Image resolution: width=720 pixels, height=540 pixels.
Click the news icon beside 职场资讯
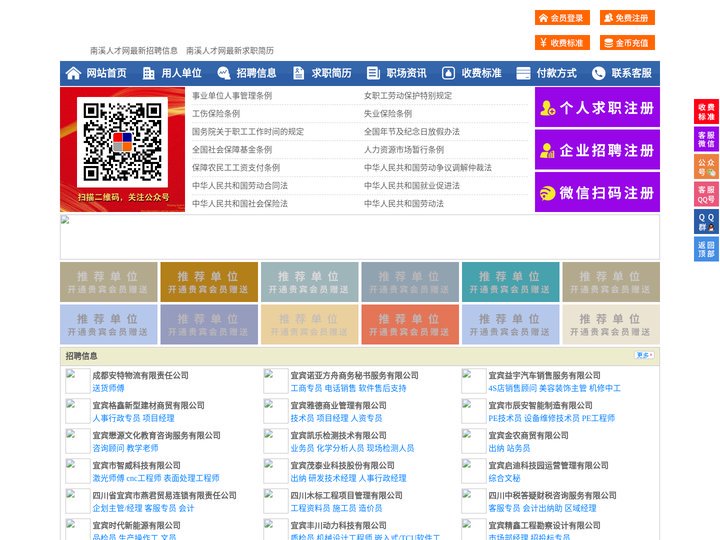[x=373, y=73]
